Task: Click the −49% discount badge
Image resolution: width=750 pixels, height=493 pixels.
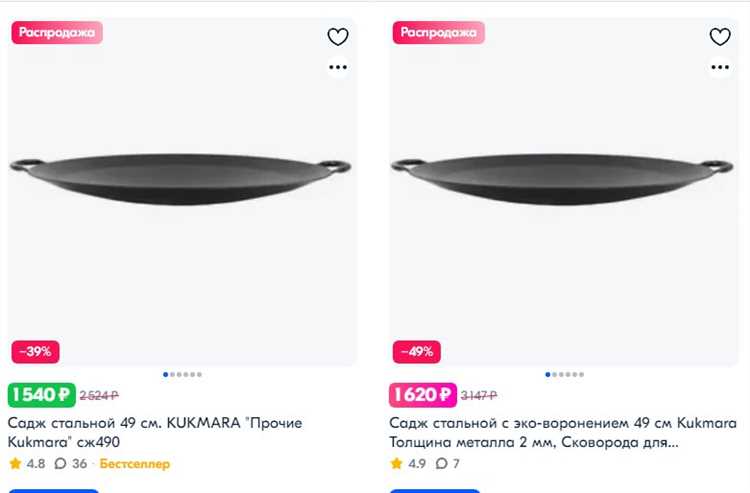Action: tap(417, 352)
